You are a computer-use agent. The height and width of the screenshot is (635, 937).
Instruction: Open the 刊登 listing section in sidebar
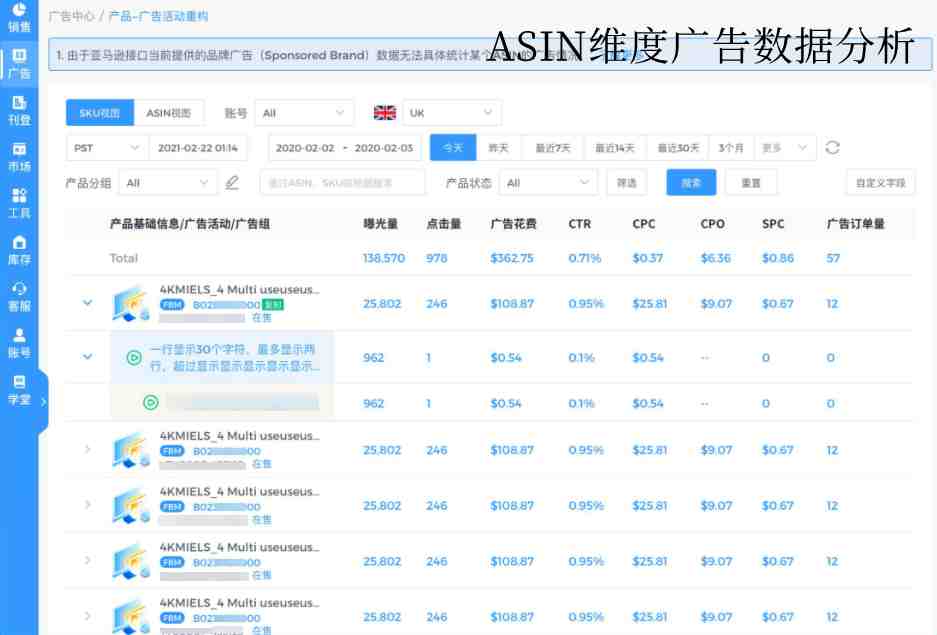(x=18, y=110)
